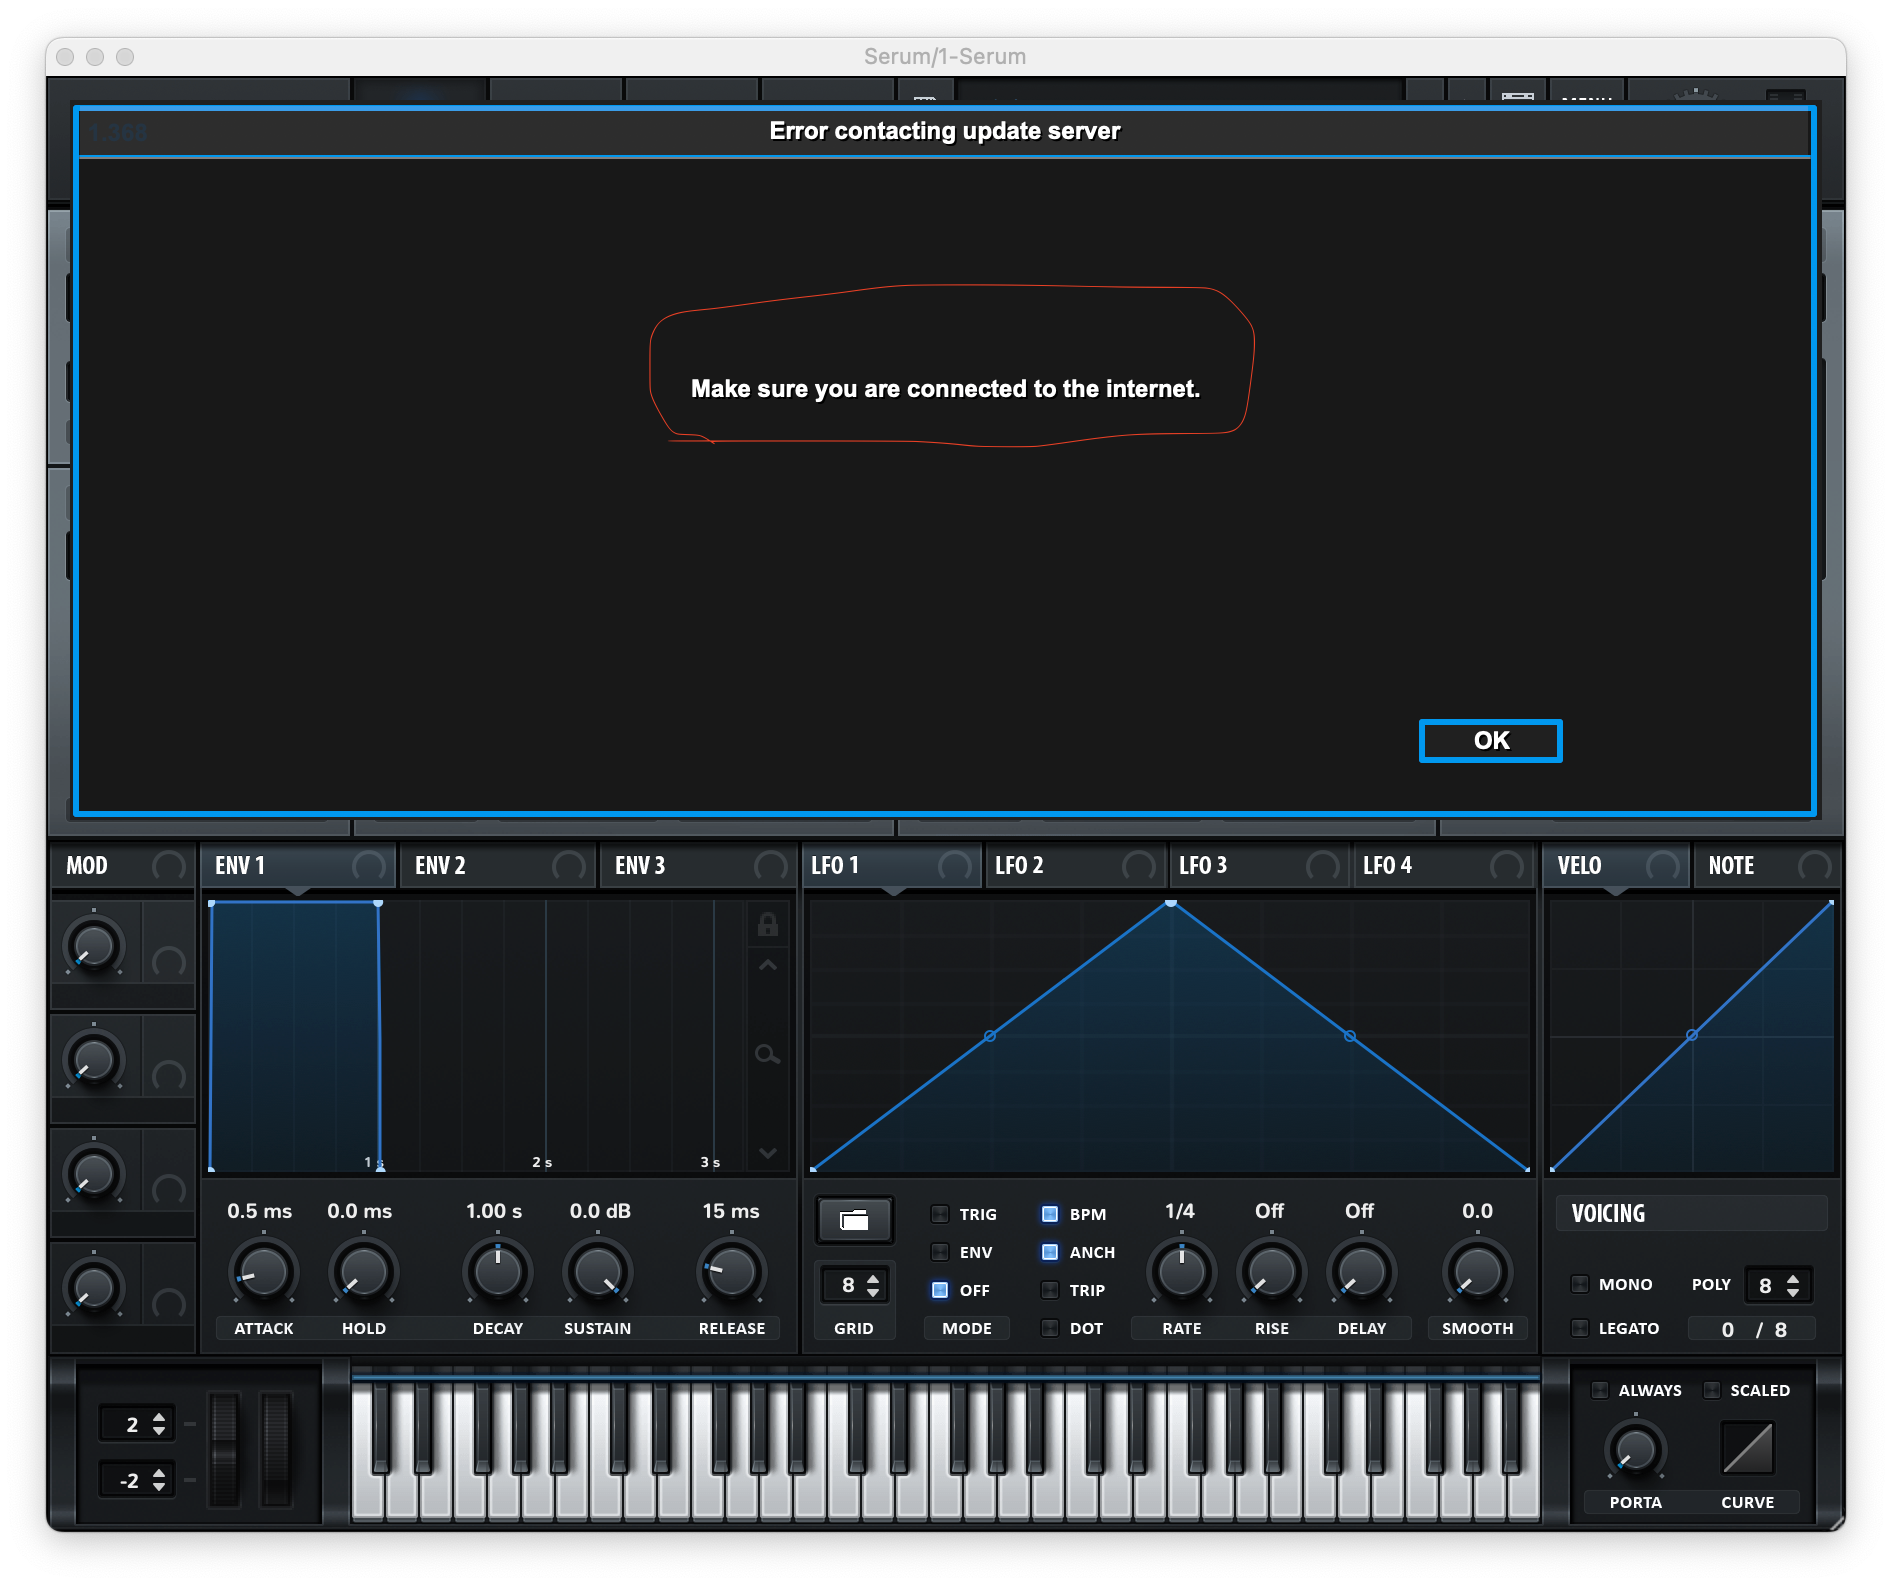The width and height of the screenshot is (1892, 1586).
Task: Click the SUSTAIN knob
Action: tap(598, 1272)
